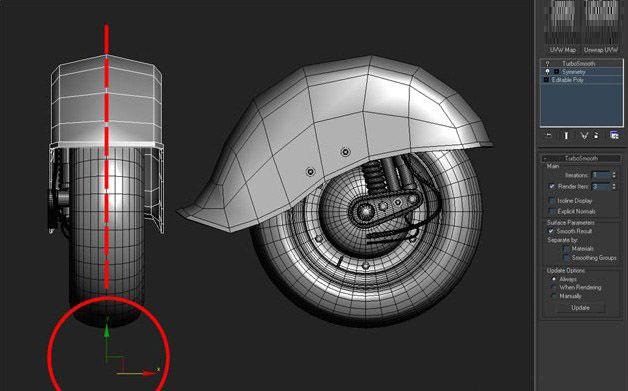This screenshot has height=391, width=628.
Task: Select TurboSmooth in modifier stack
Action: [579, 64]
